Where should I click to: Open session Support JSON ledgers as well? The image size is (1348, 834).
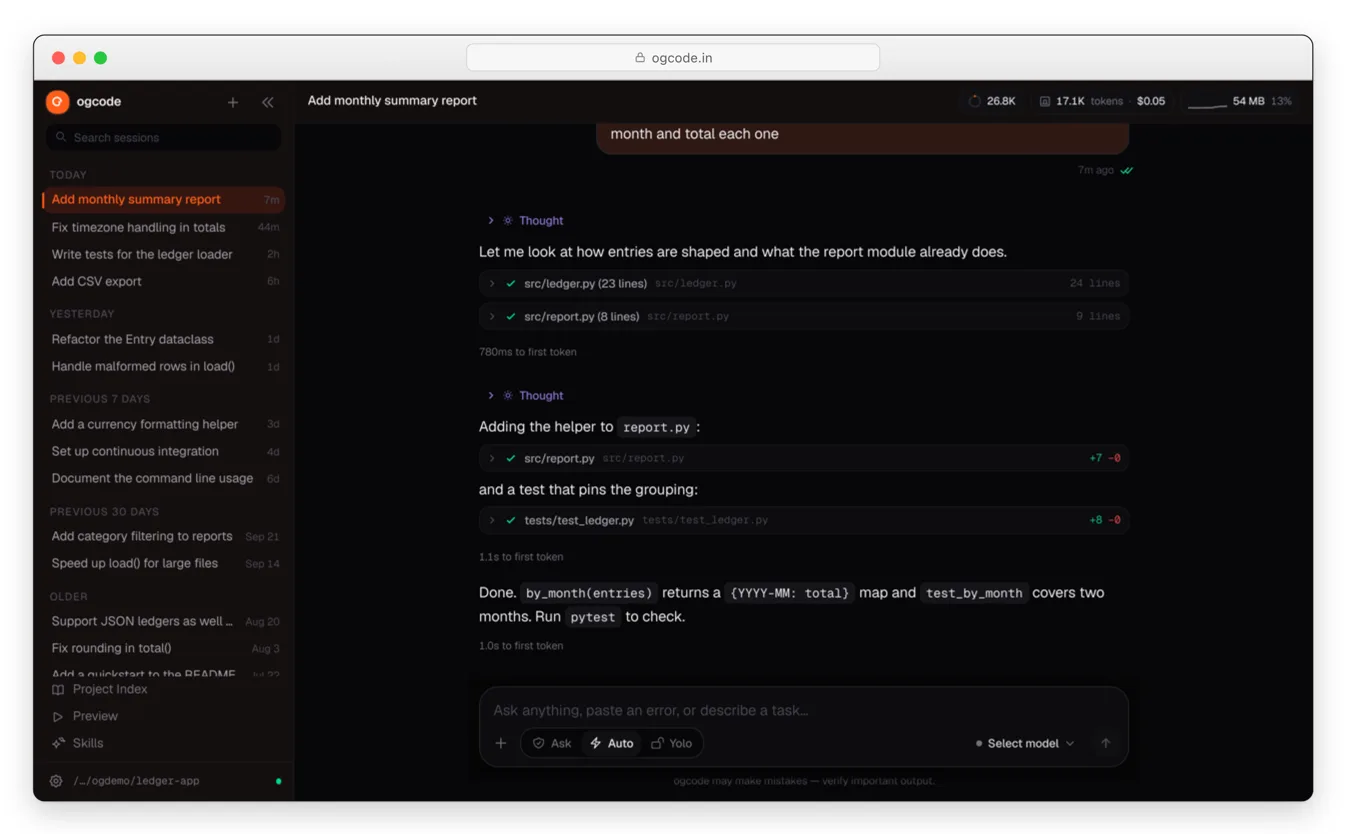(x=164, y=621)
